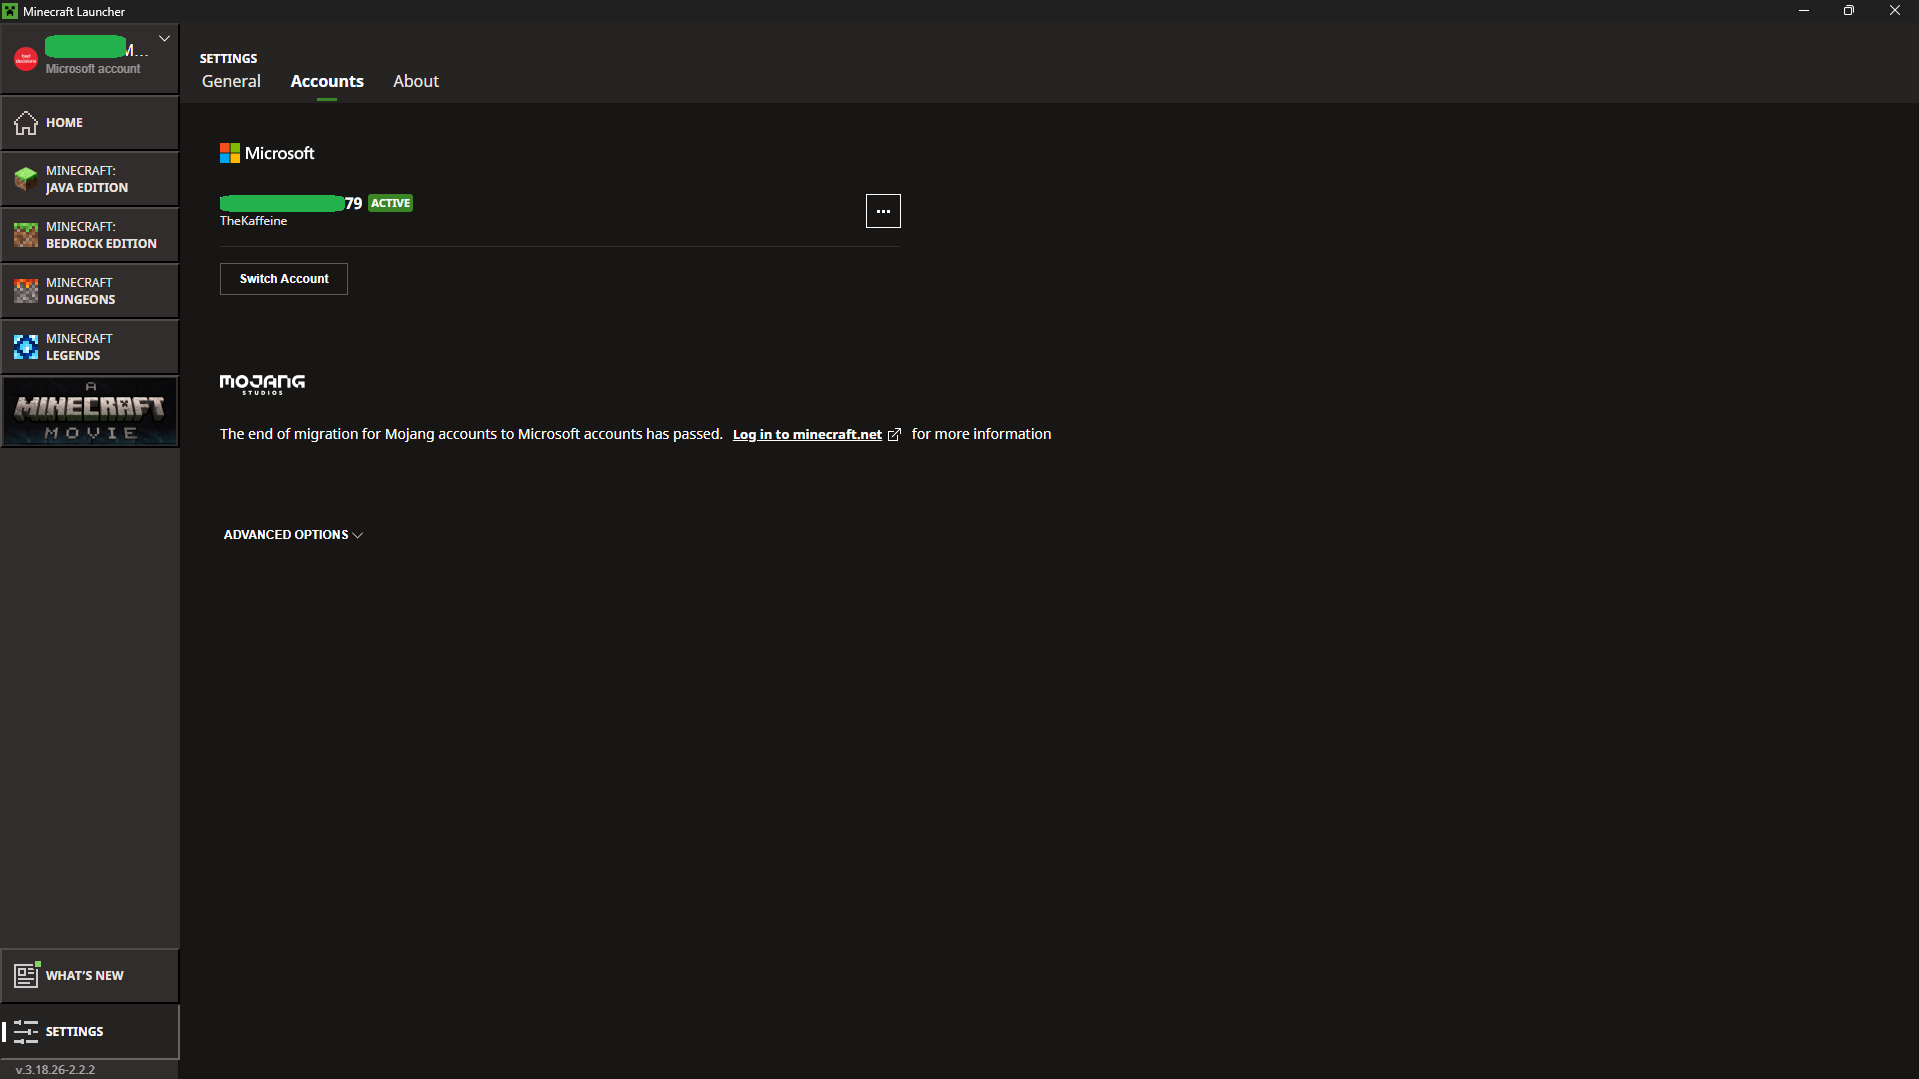
Task: Switch to the General settings tab
Action: tap(231, 81)
